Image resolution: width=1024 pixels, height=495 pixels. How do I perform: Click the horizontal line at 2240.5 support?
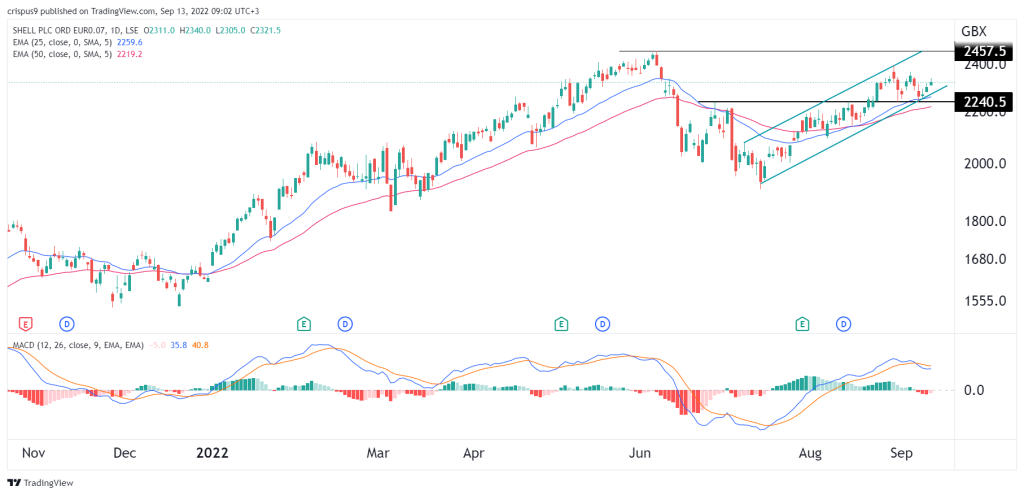pyautogui.click(x=825, y=102)
